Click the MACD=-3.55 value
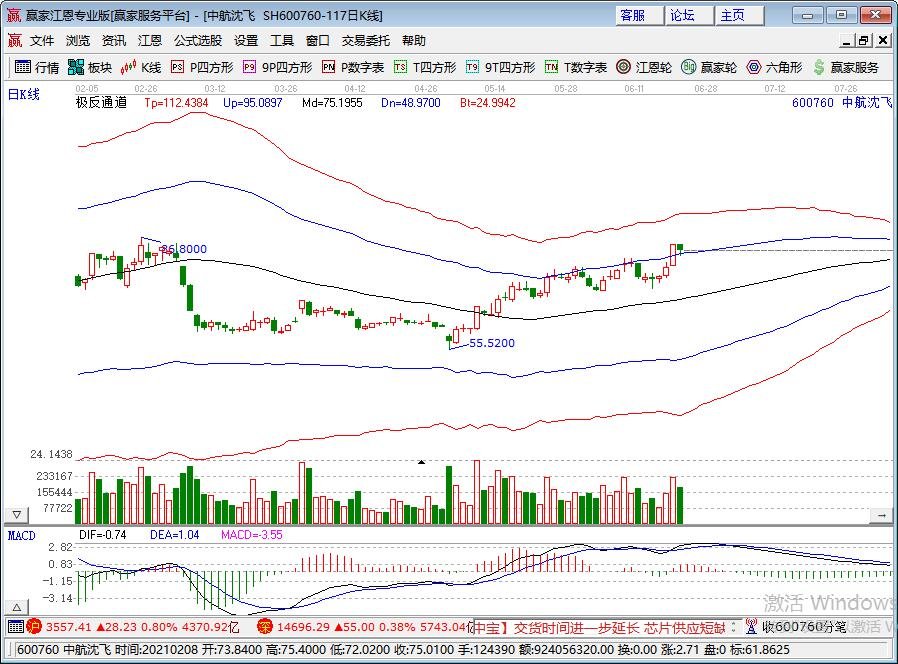898x664 pixels. pyautogui.click(x=252, y=535)
